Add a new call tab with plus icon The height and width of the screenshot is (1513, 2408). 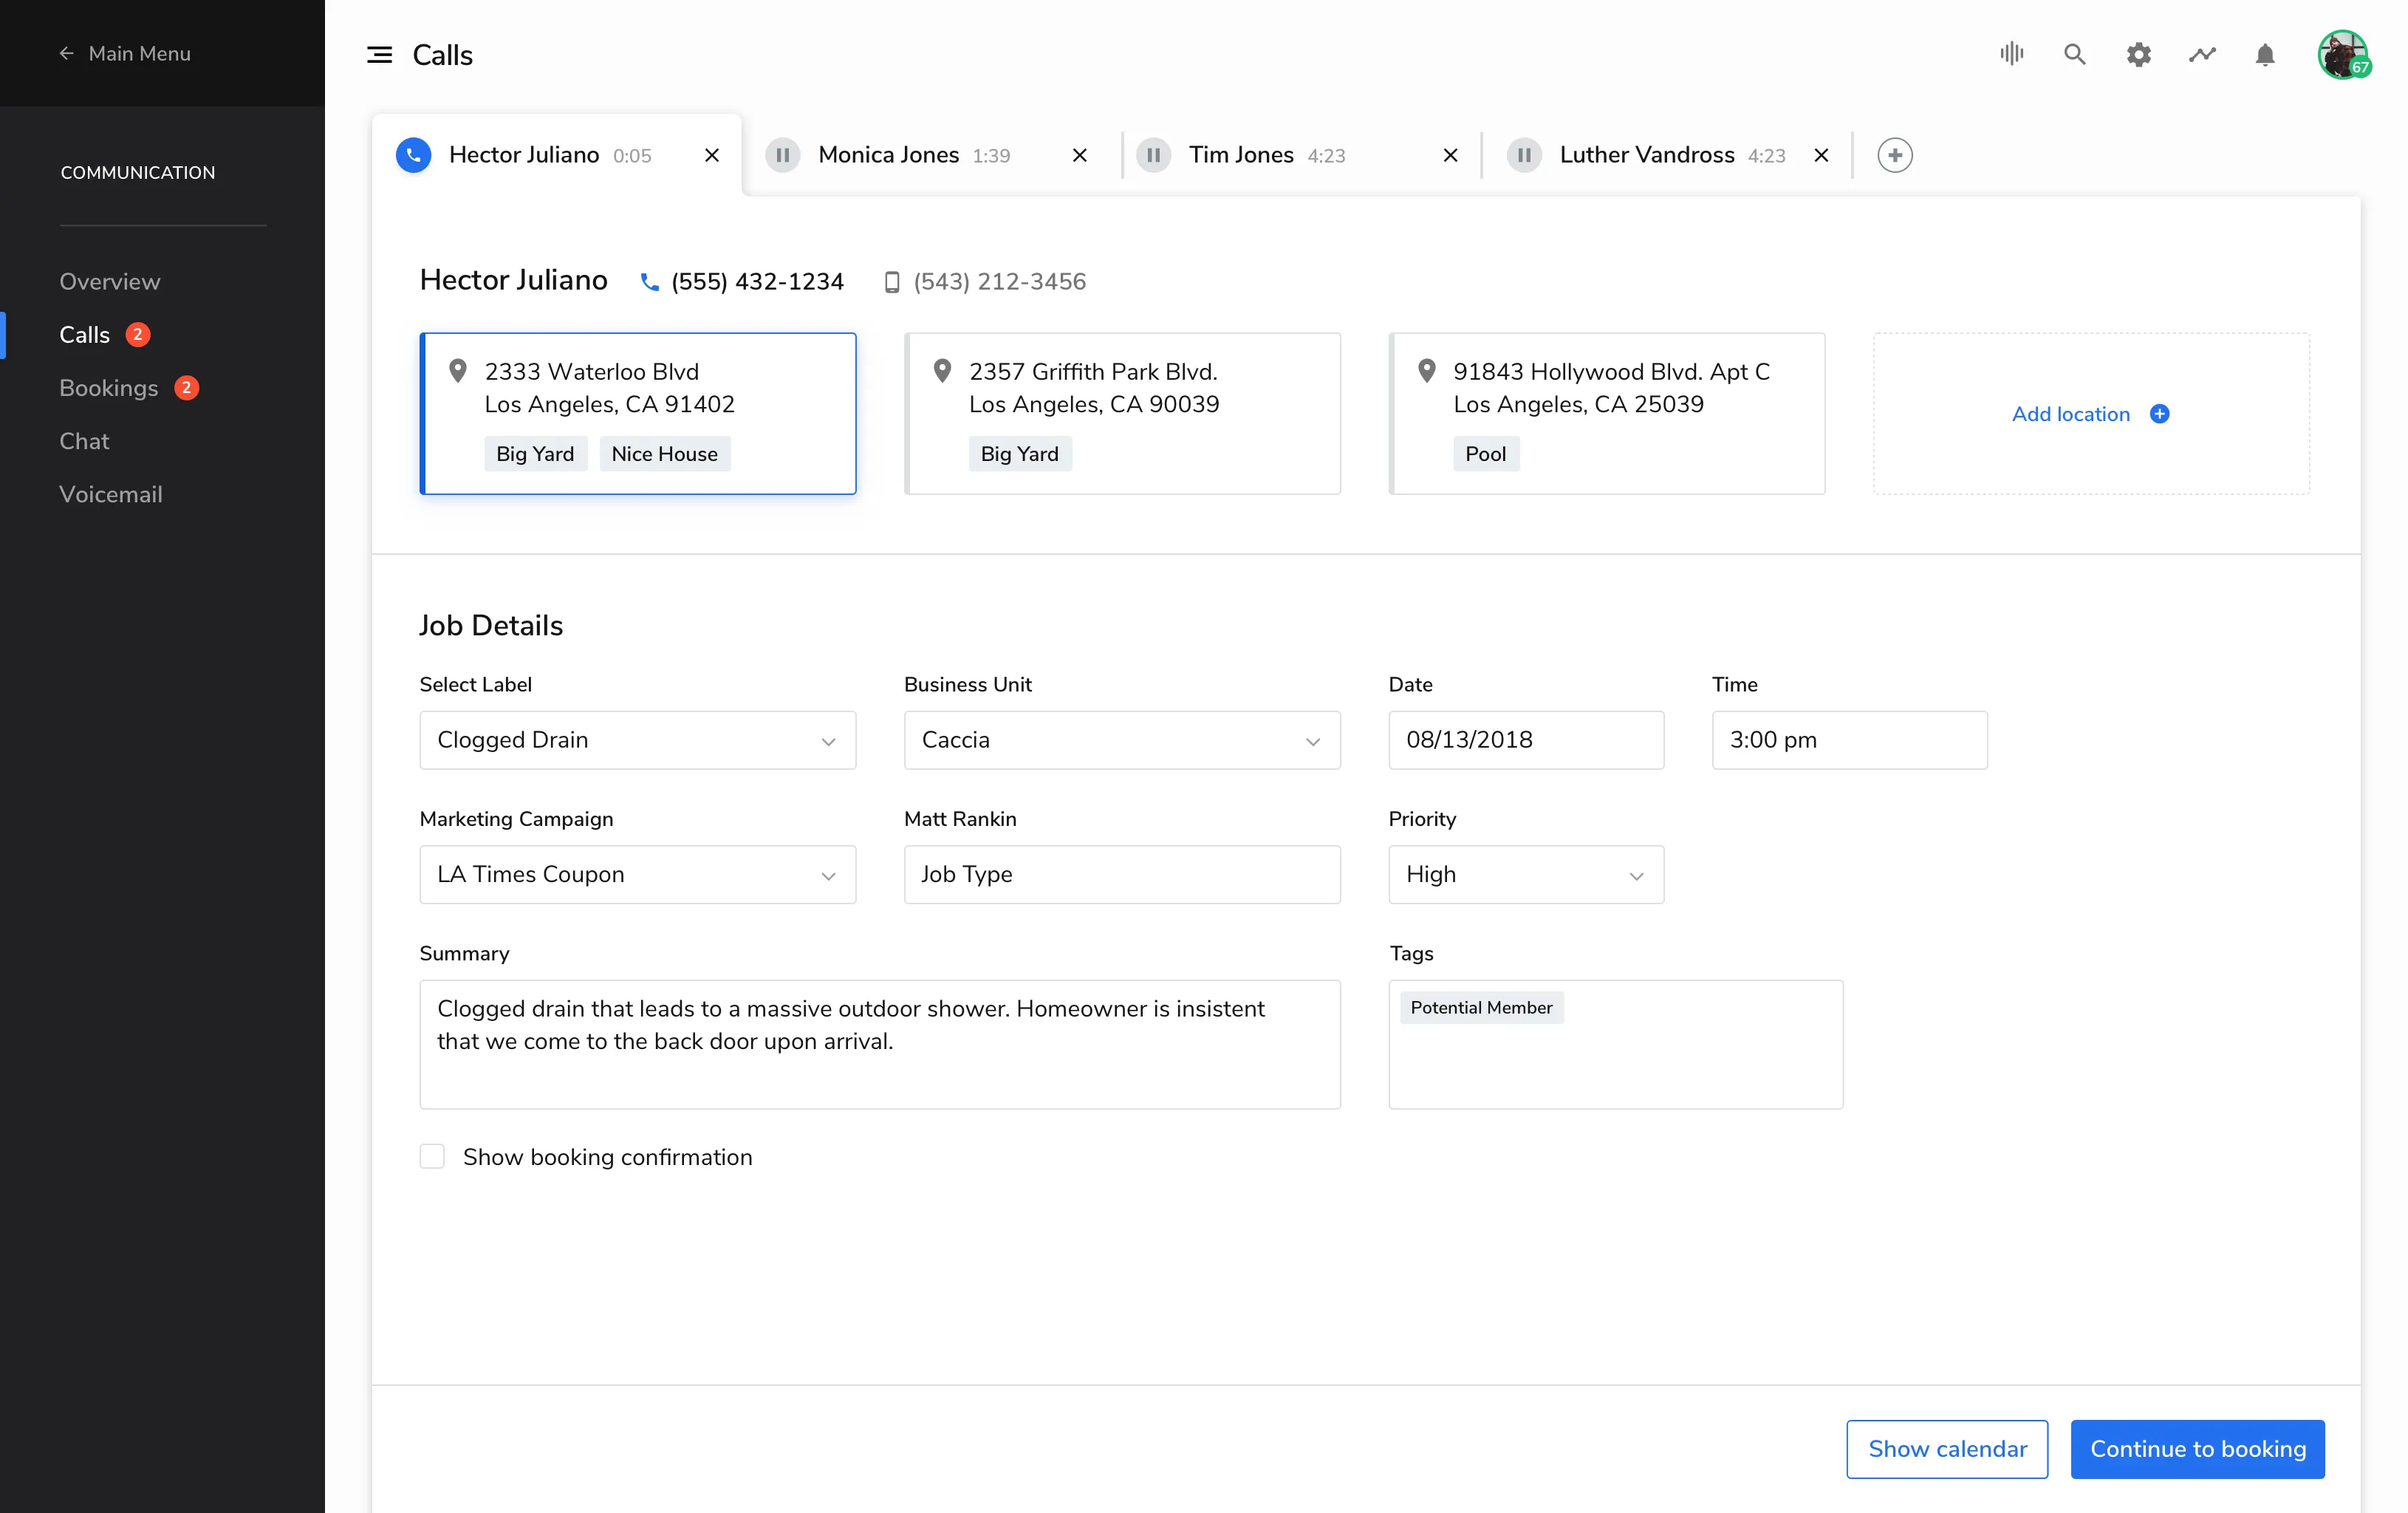click(x=1894, y=155)
